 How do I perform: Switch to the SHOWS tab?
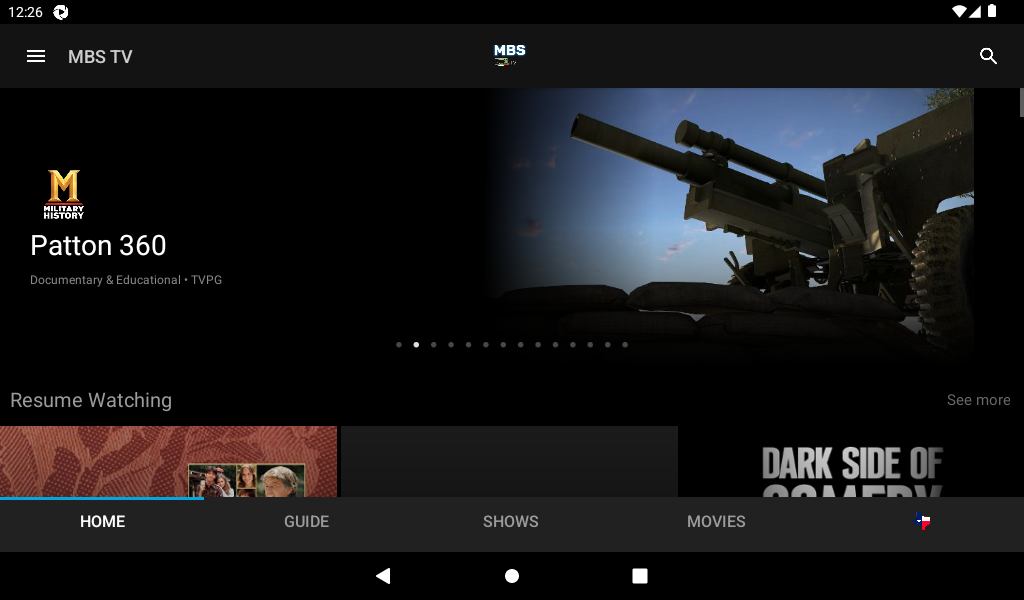pyautogui.click(x=511, y=522)
